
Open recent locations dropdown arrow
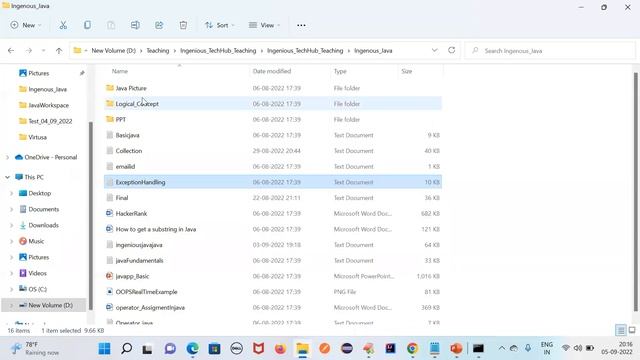(43, 51)
